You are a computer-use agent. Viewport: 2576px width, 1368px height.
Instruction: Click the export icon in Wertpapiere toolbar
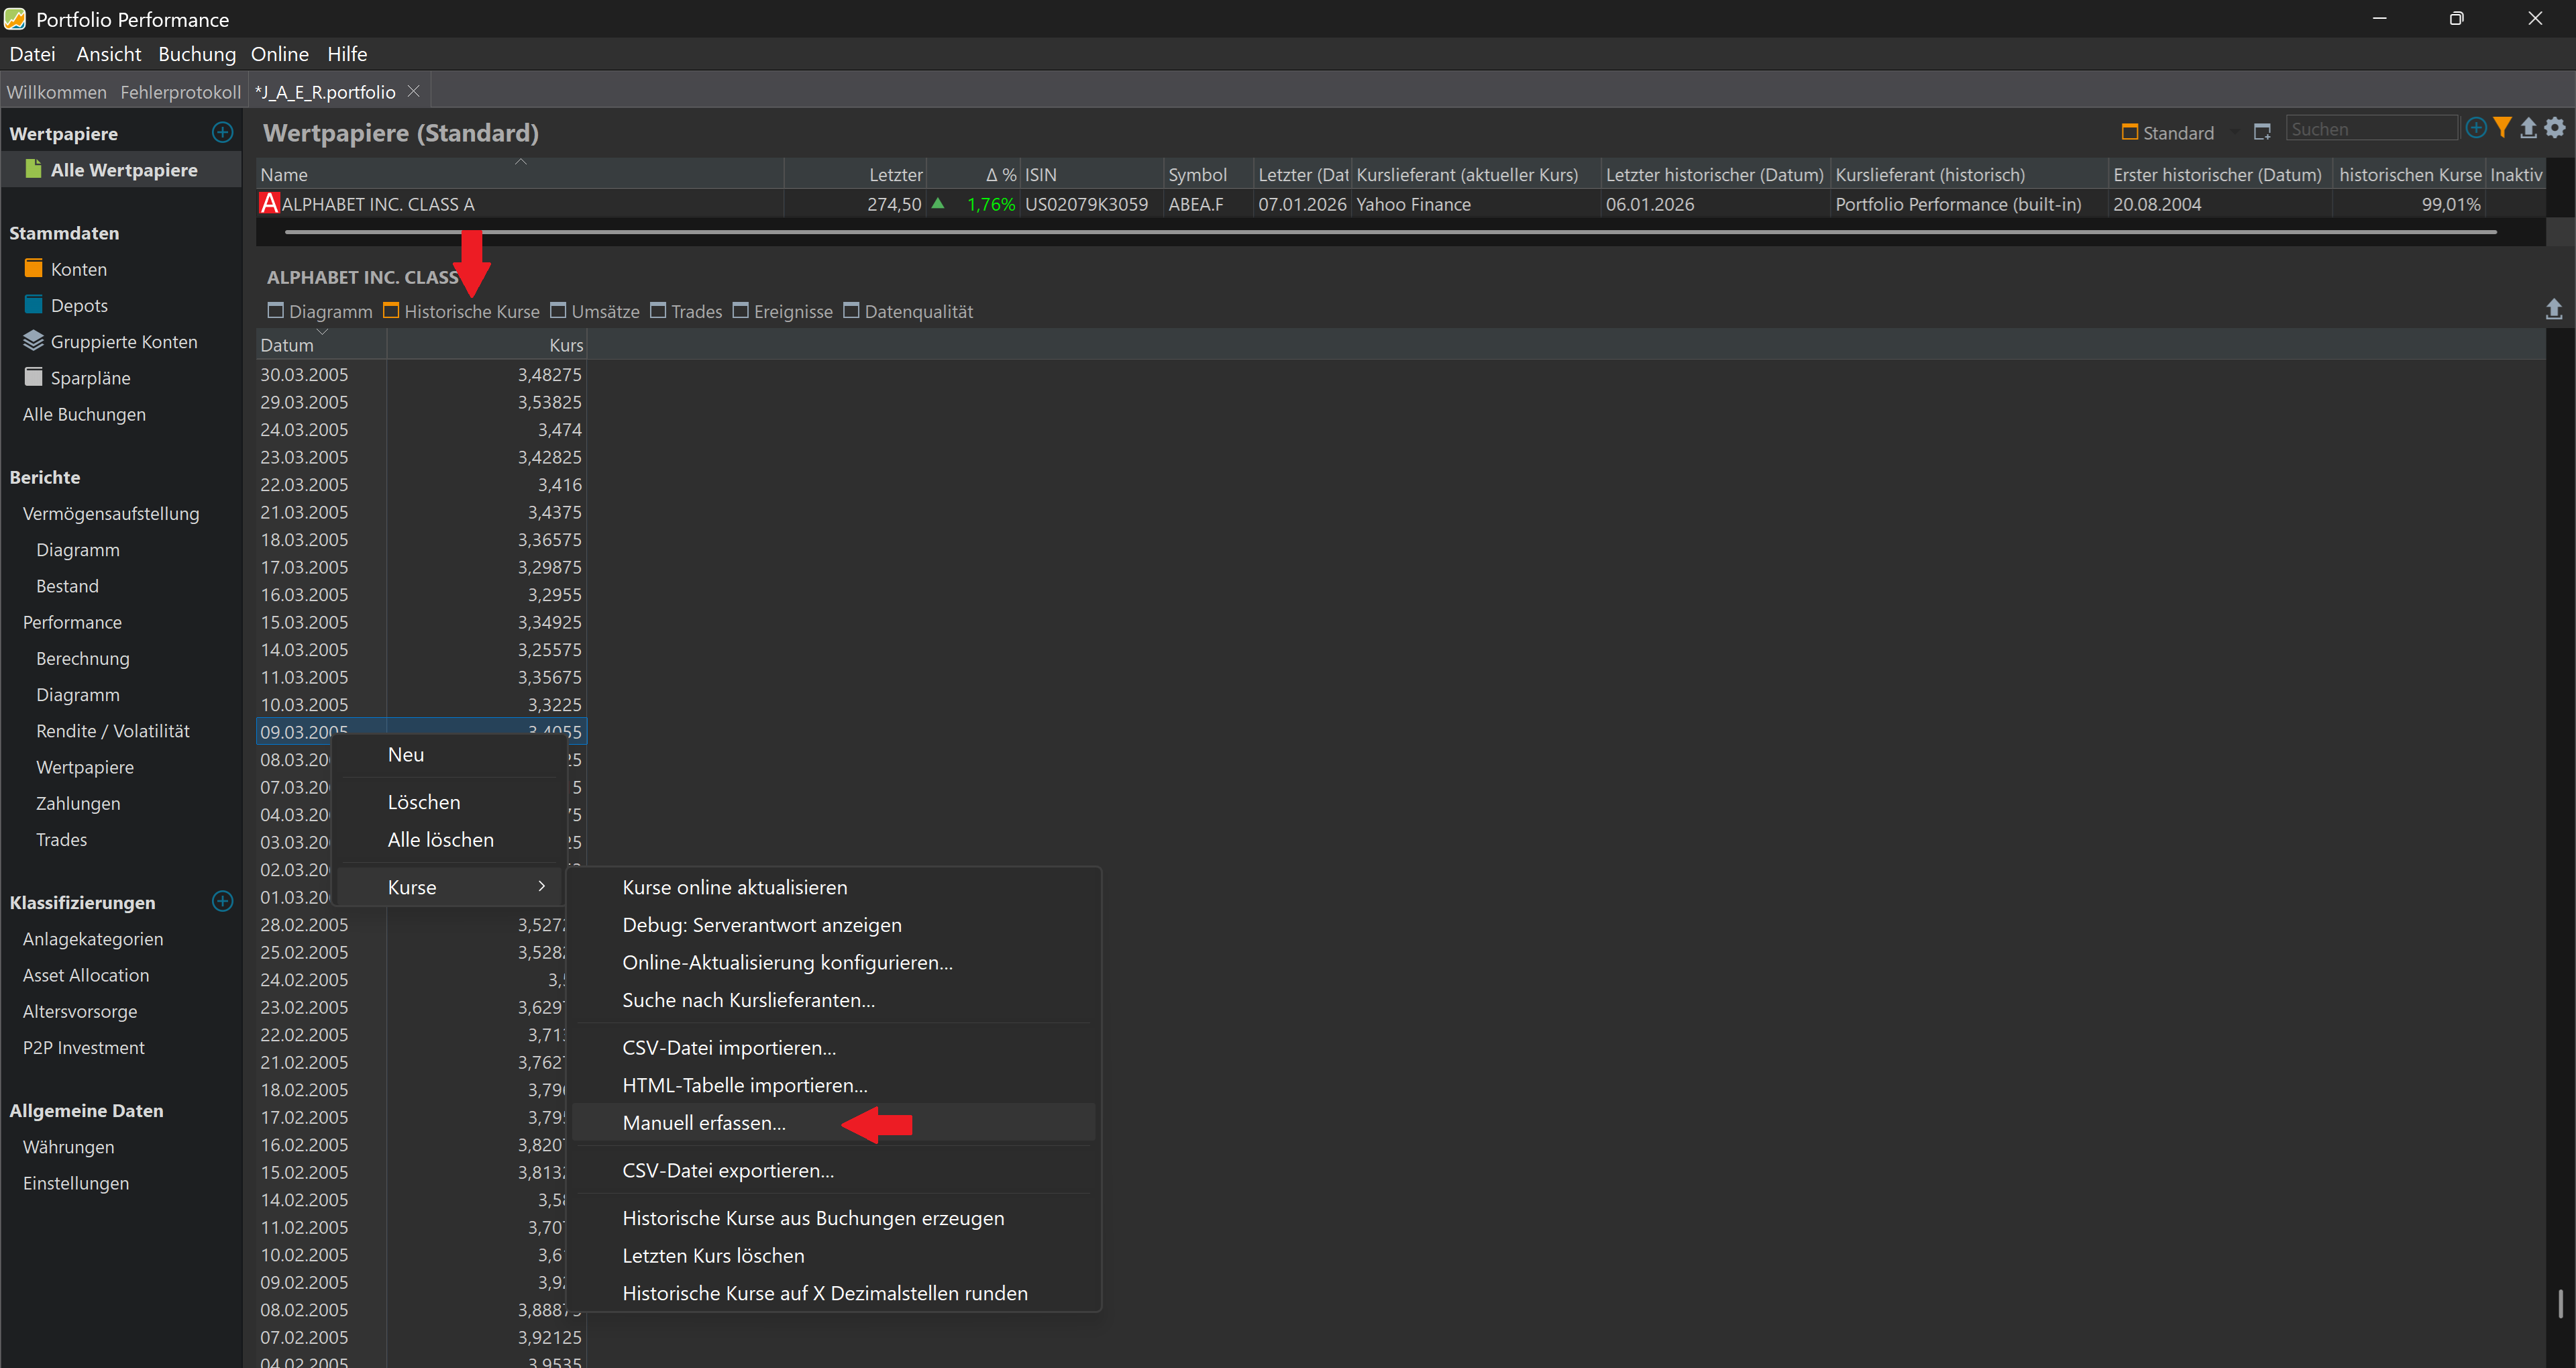click(2528, 128)
